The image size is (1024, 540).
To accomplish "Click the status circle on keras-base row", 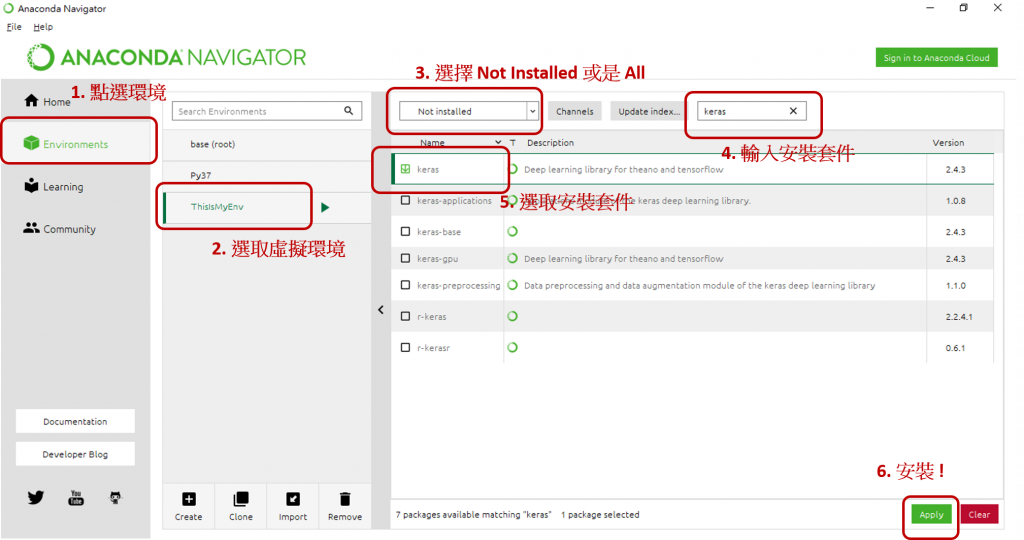I will pos(513,231).
